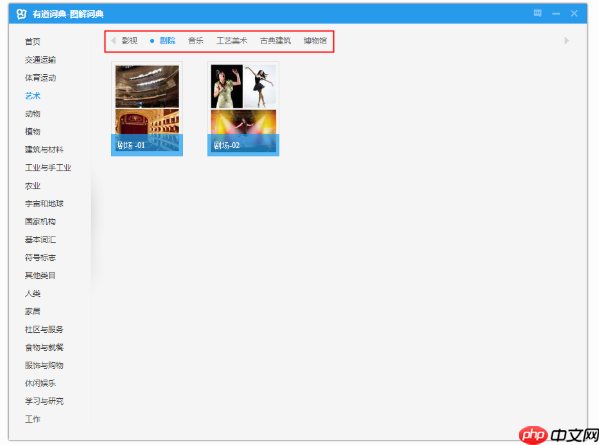The image size is (600, 445).
Task: Select the 音乐 subcategory tab
Action: (x=195, y=41)
